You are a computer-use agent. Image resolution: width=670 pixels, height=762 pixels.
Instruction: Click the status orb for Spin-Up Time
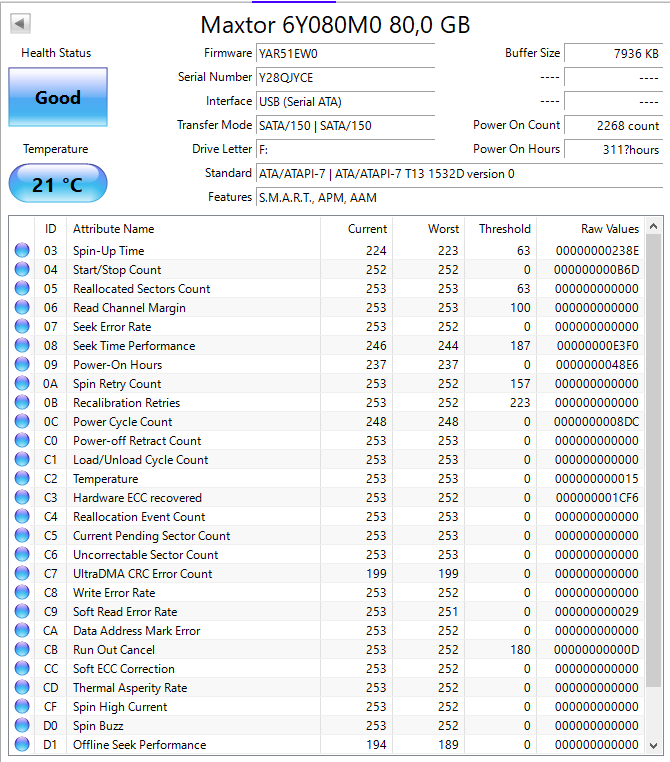[22, 251]
